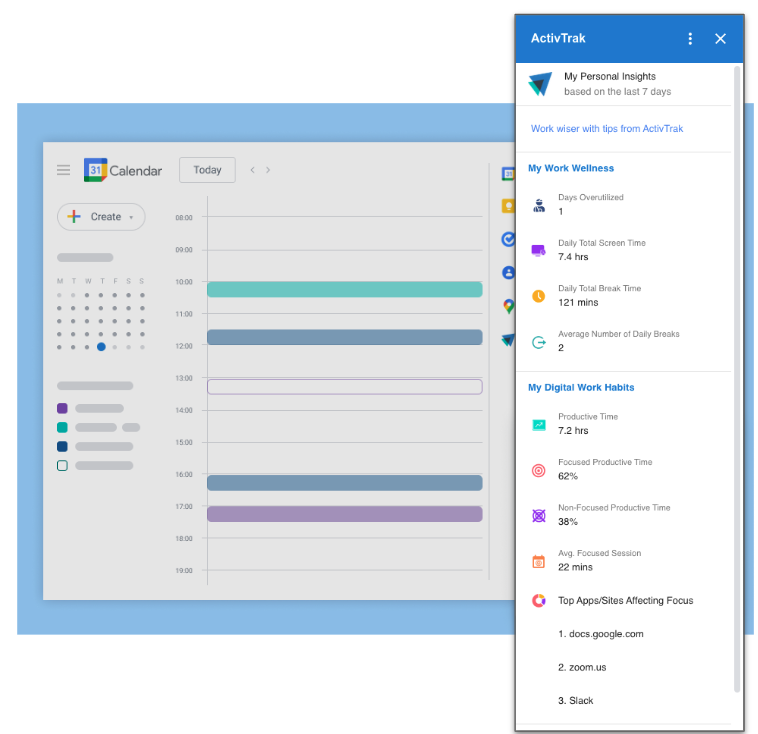Click the 62% focused productive value
Screen dimensions: 758x734
pos(568,476)
